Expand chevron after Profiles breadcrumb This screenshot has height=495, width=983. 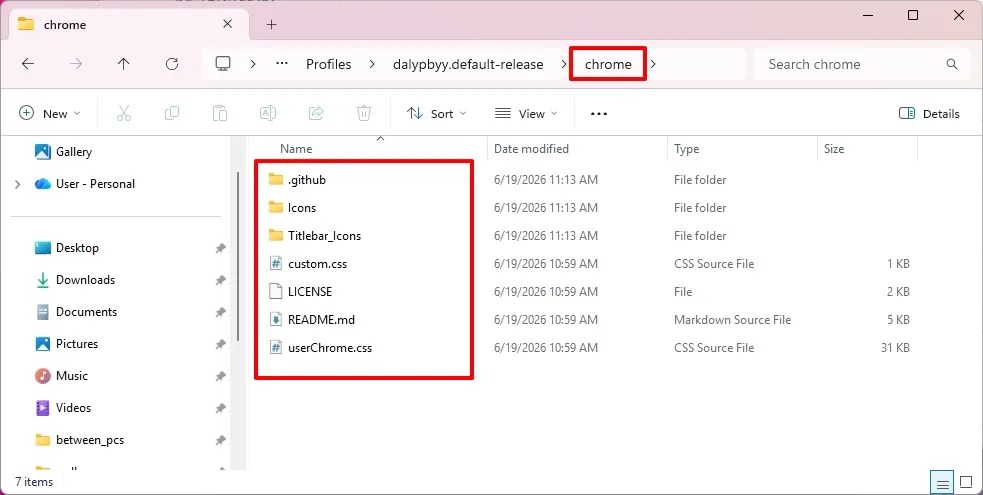click(372, 64)
